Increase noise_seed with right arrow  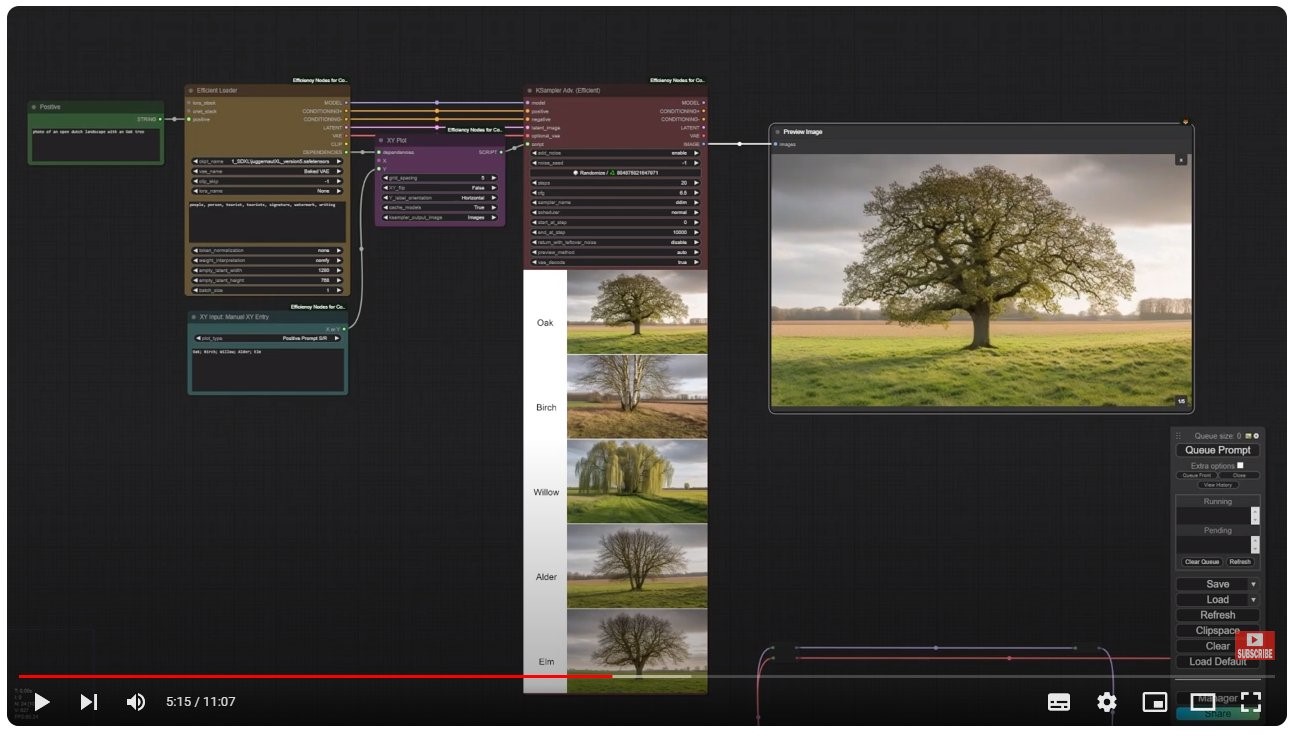pos(695,162)
